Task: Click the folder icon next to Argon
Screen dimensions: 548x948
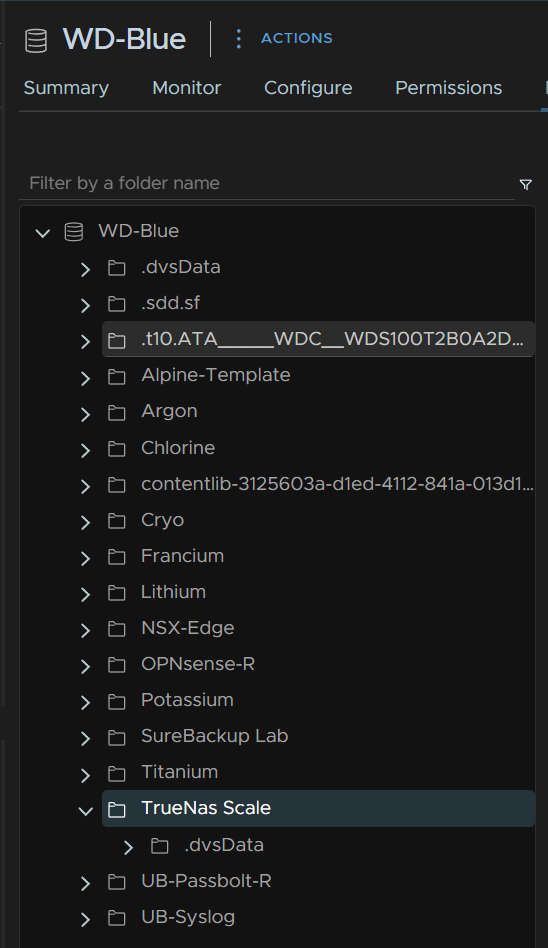Action: [117, 412]
